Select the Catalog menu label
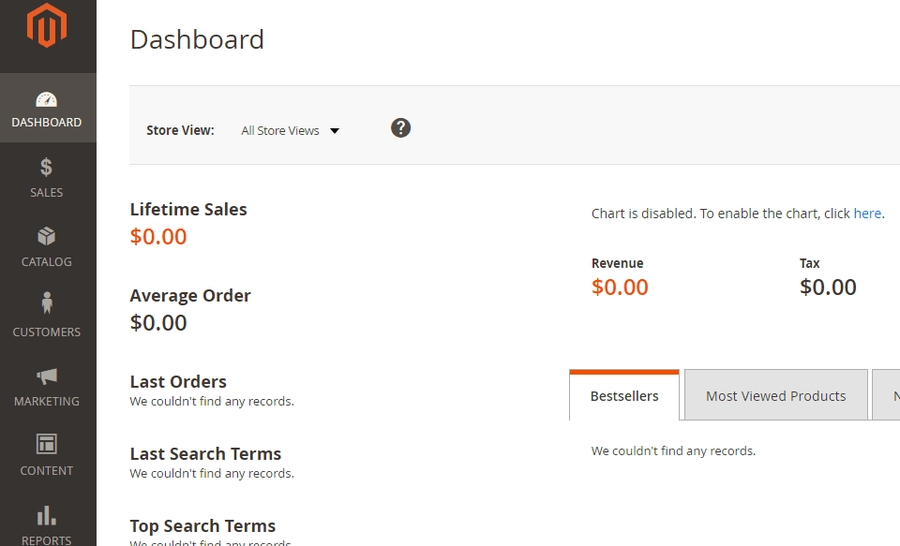Image resolution: width=900 pixels, height=546 pixels. coord(46,262)
